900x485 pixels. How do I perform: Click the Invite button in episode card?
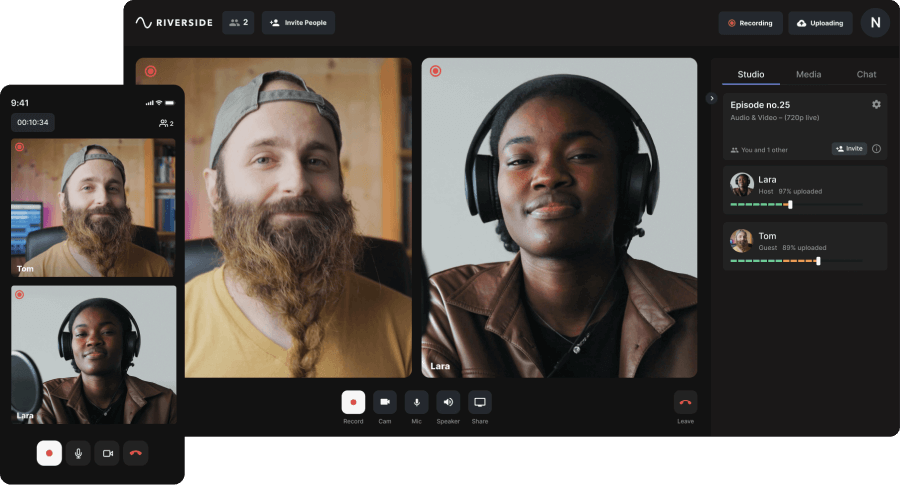849,149
